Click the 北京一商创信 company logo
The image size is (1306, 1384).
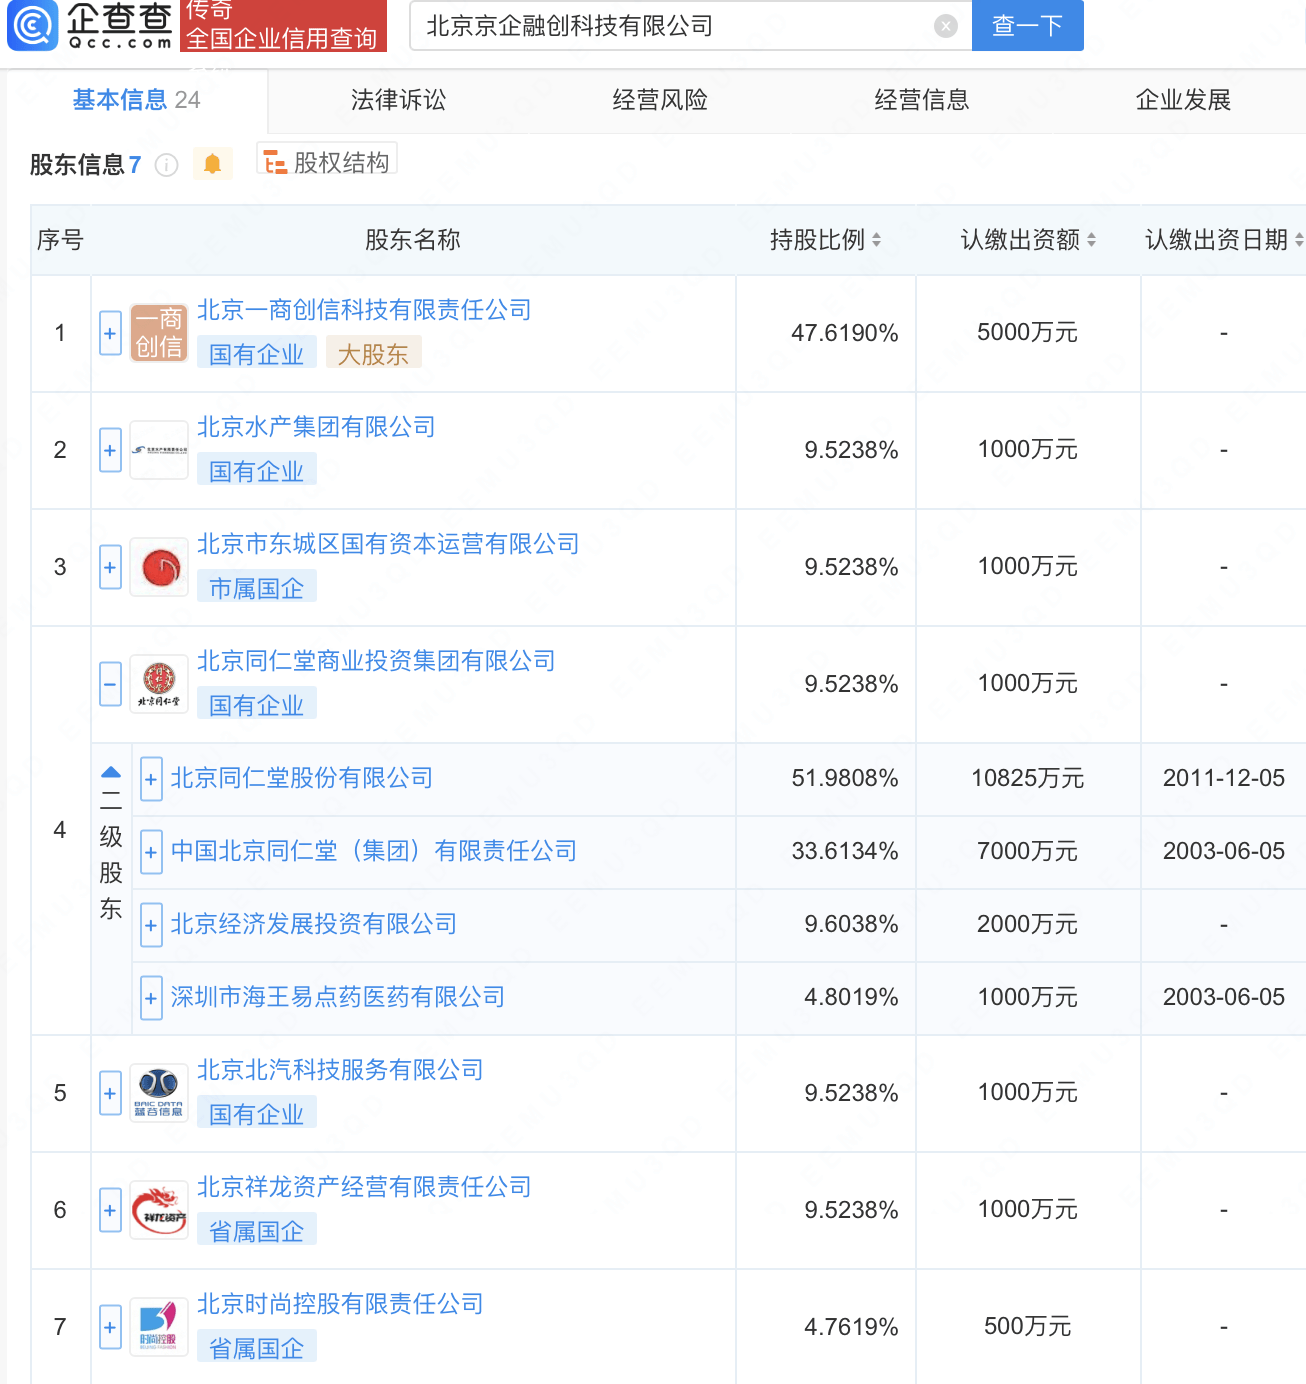(x=159, y=333)
